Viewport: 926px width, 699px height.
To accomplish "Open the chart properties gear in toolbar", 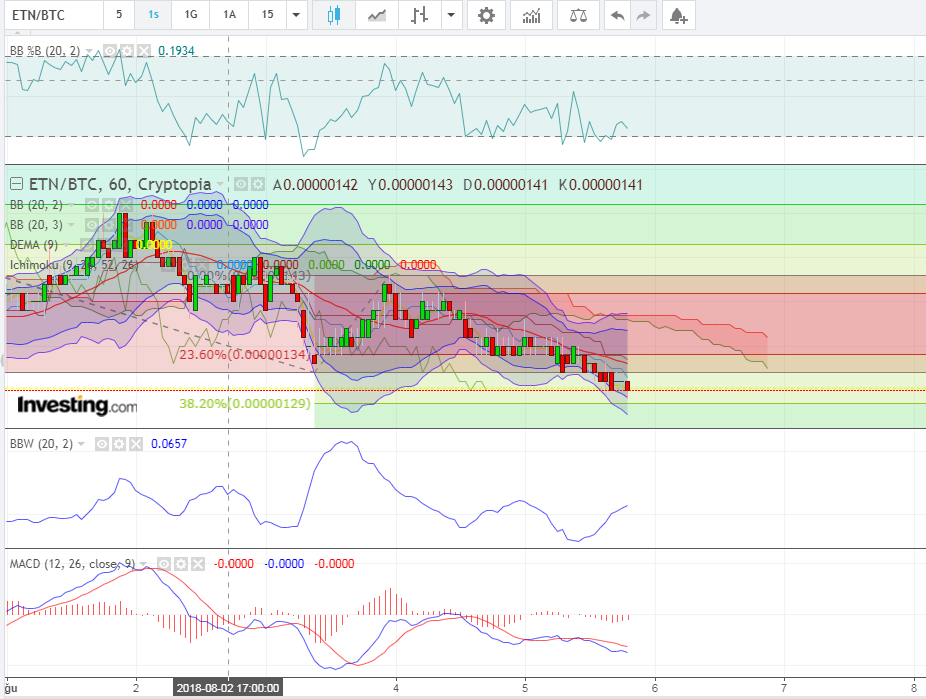I will coord(486,15).
